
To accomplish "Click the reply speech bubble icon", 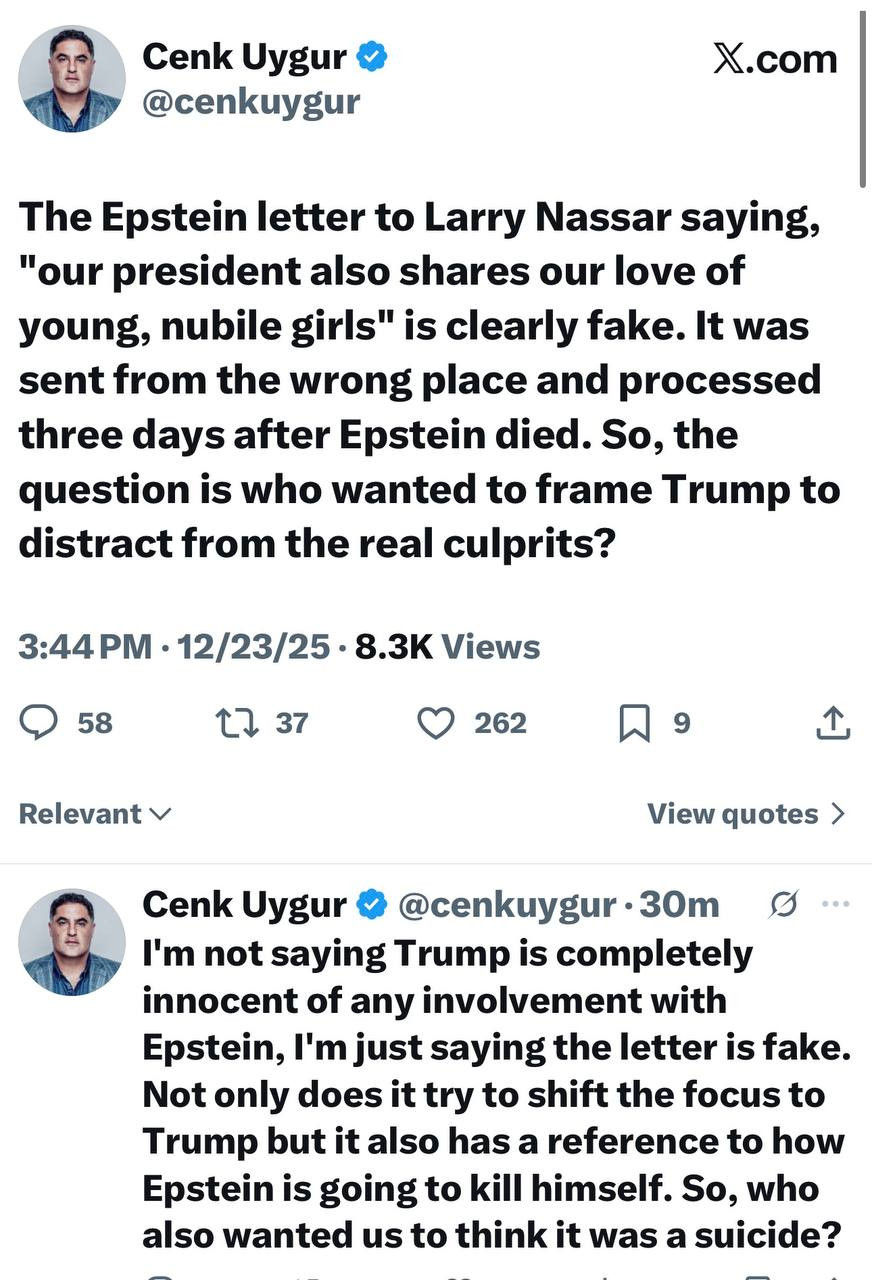I will (x=39, y=722).
